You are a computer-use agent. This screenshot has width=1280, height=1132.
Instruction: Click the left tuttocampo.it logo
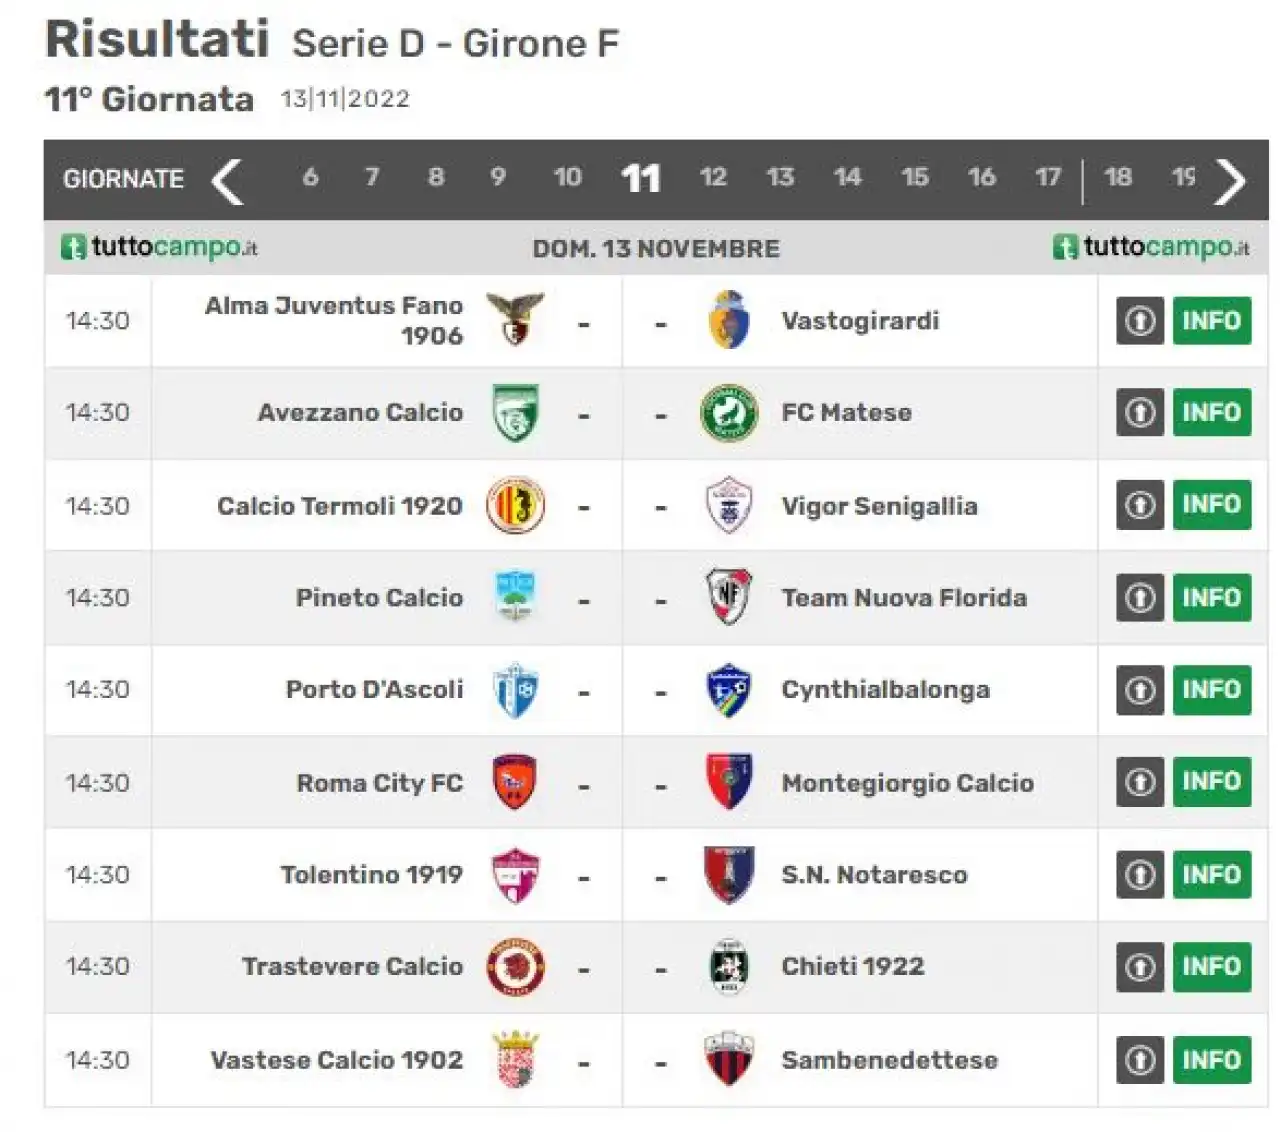click(x=159, y=247)
